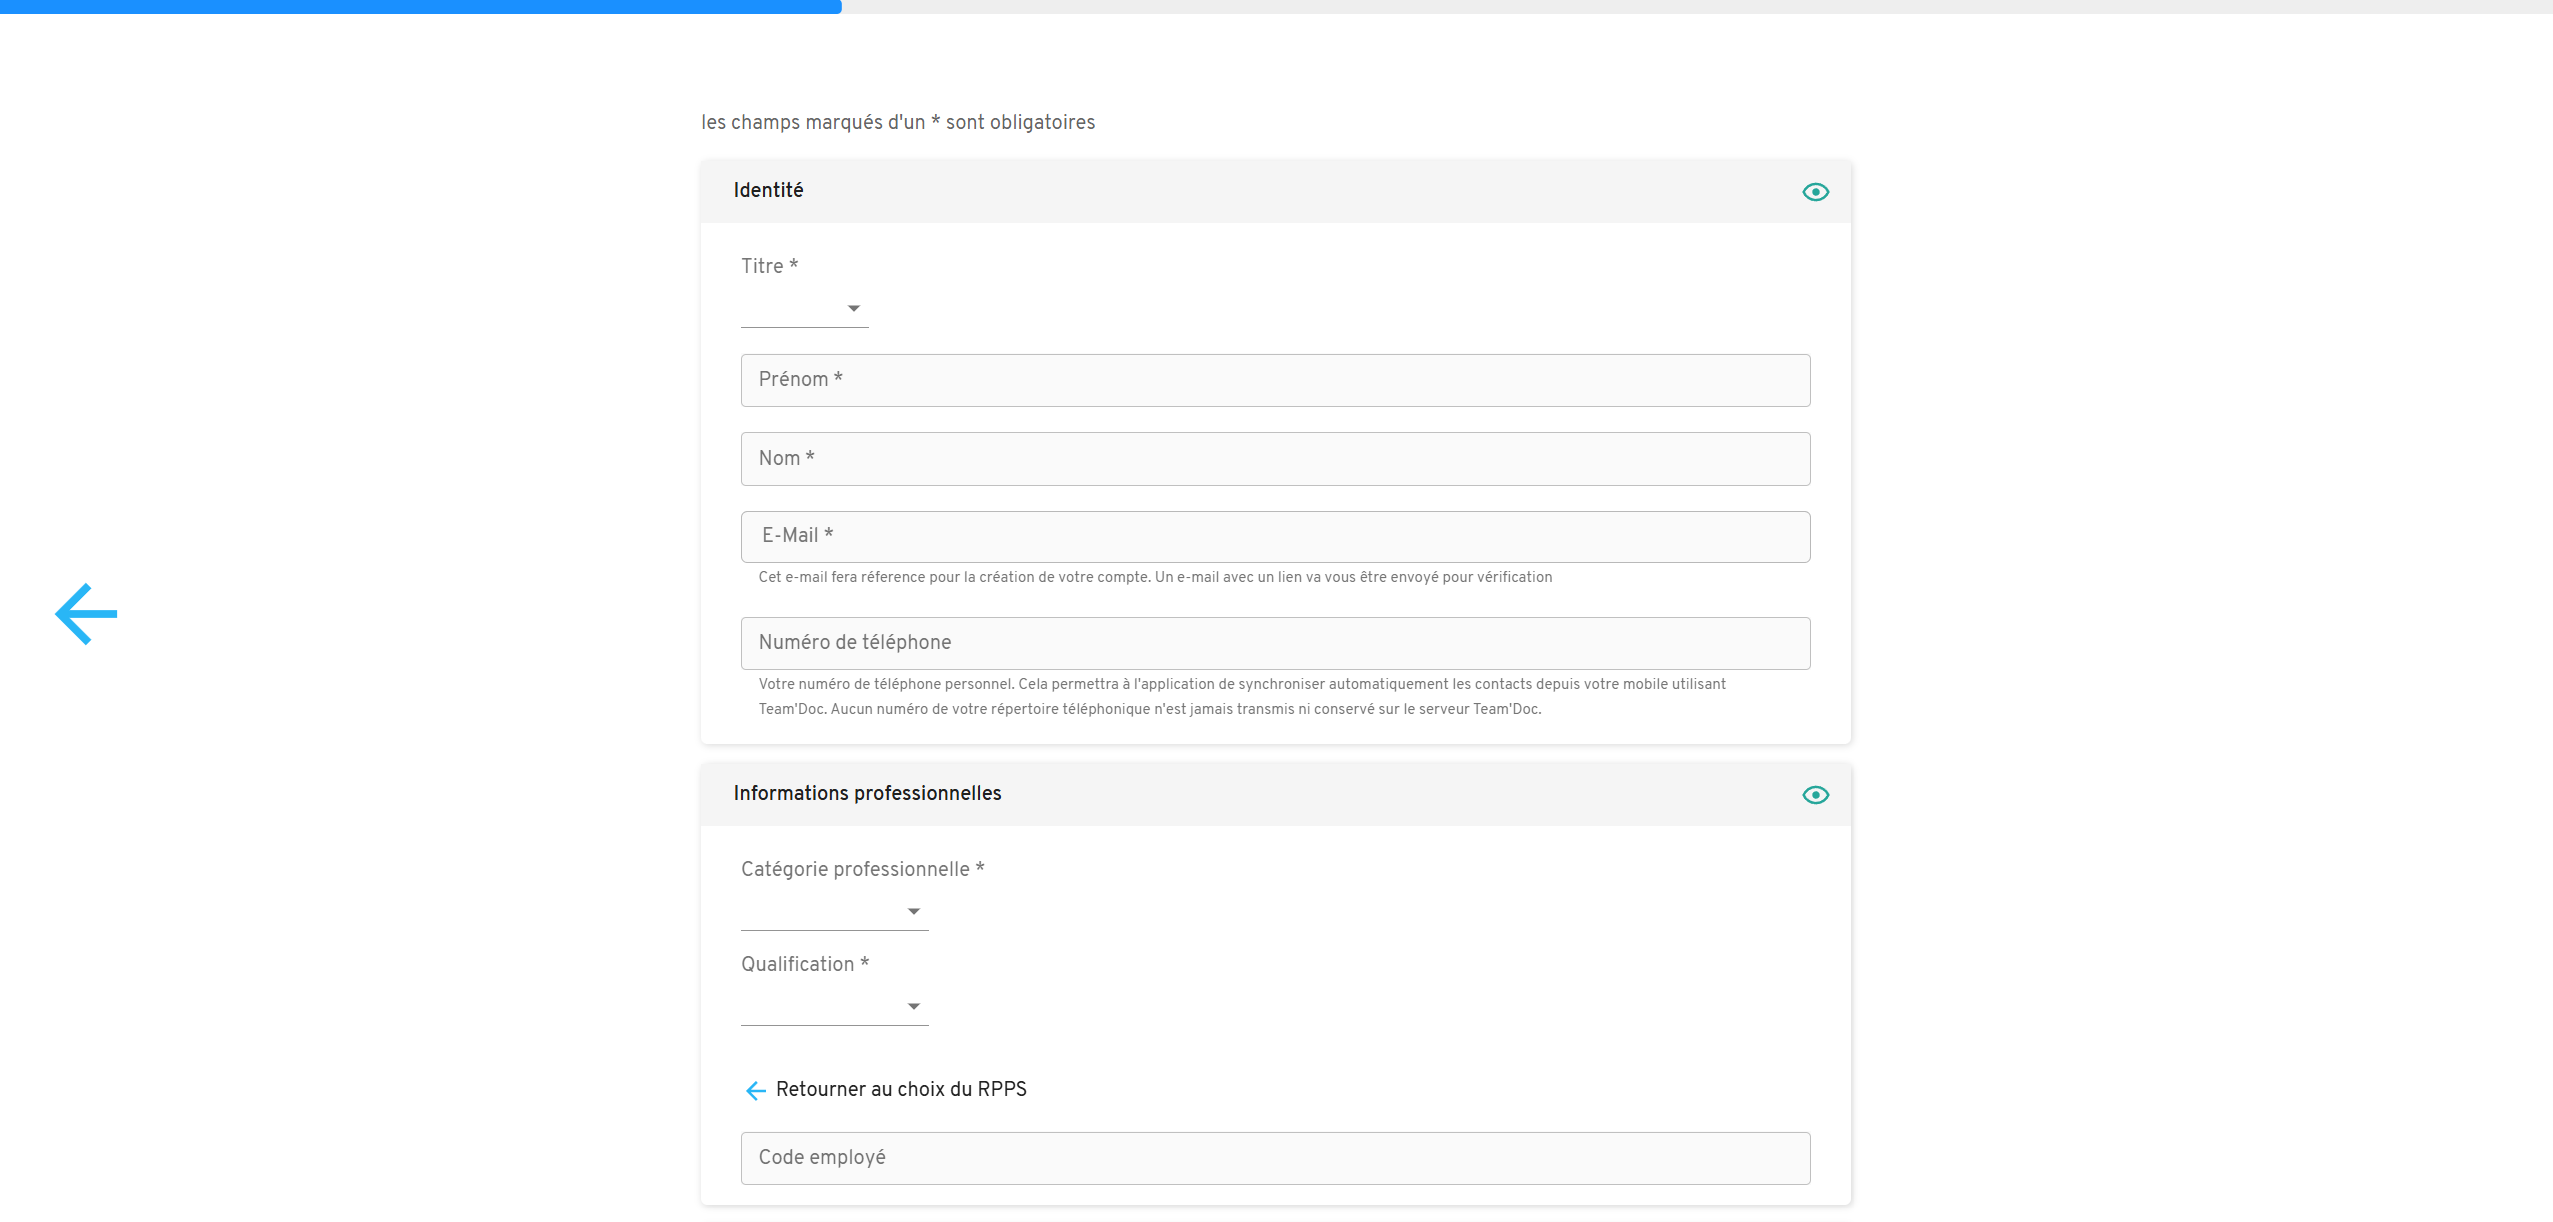
Task: Click inside the Nom field
Action: pos(1274,458)
